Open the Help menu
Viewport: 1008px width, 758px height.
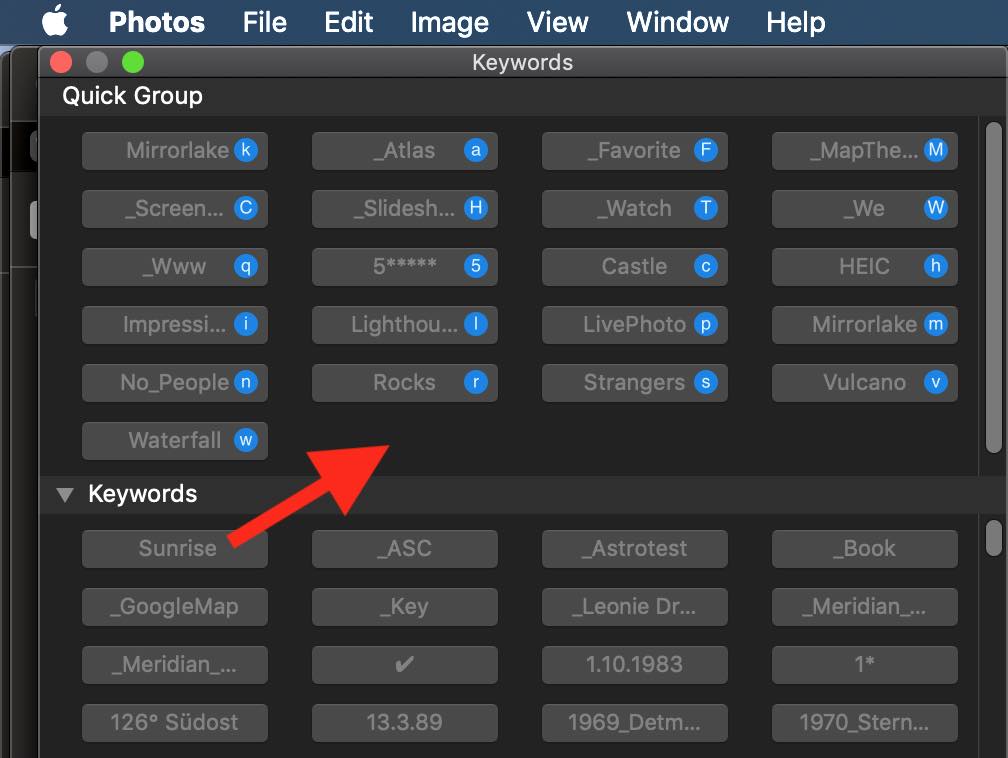(x=795, y=22)
